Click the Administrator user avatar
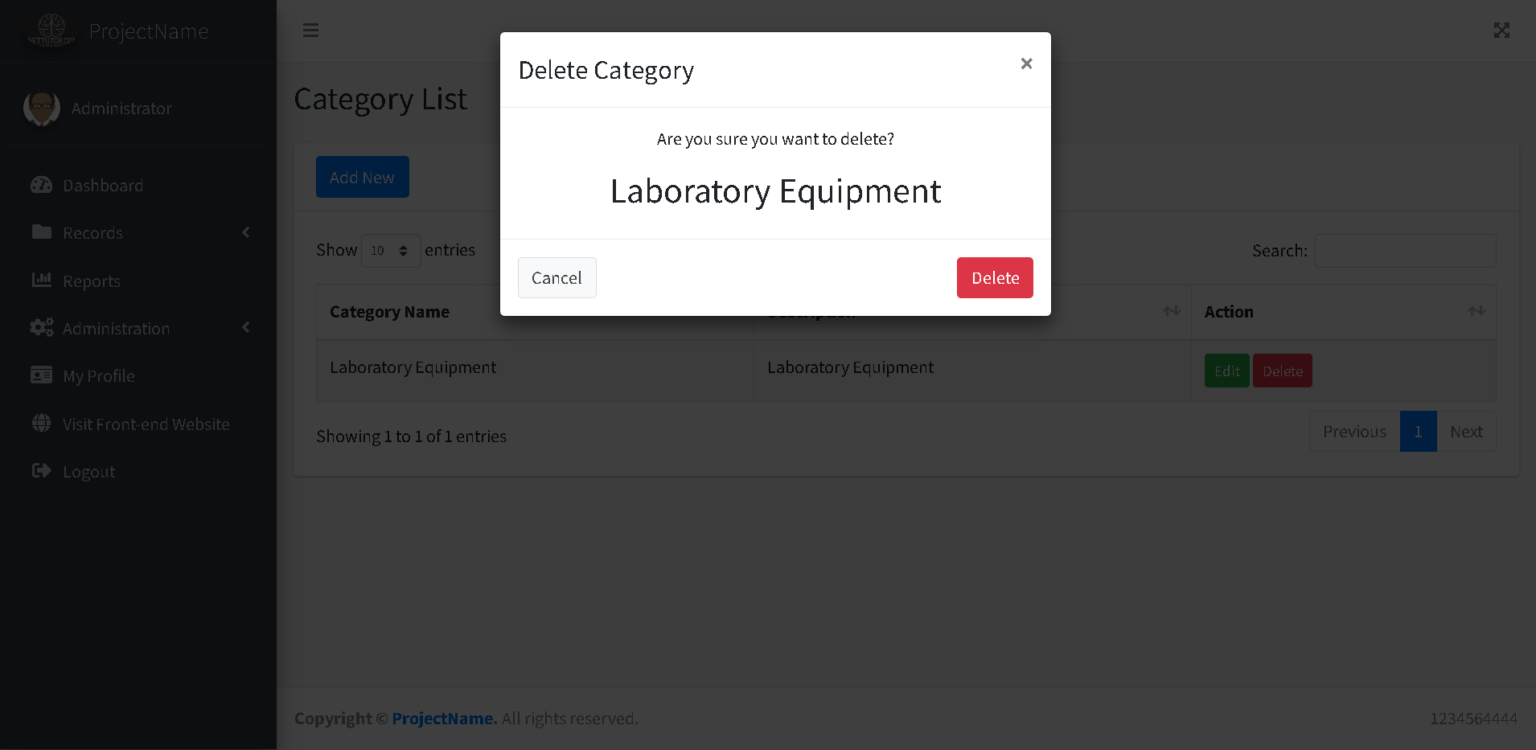 pyautogui.click(x=41, y=108)
